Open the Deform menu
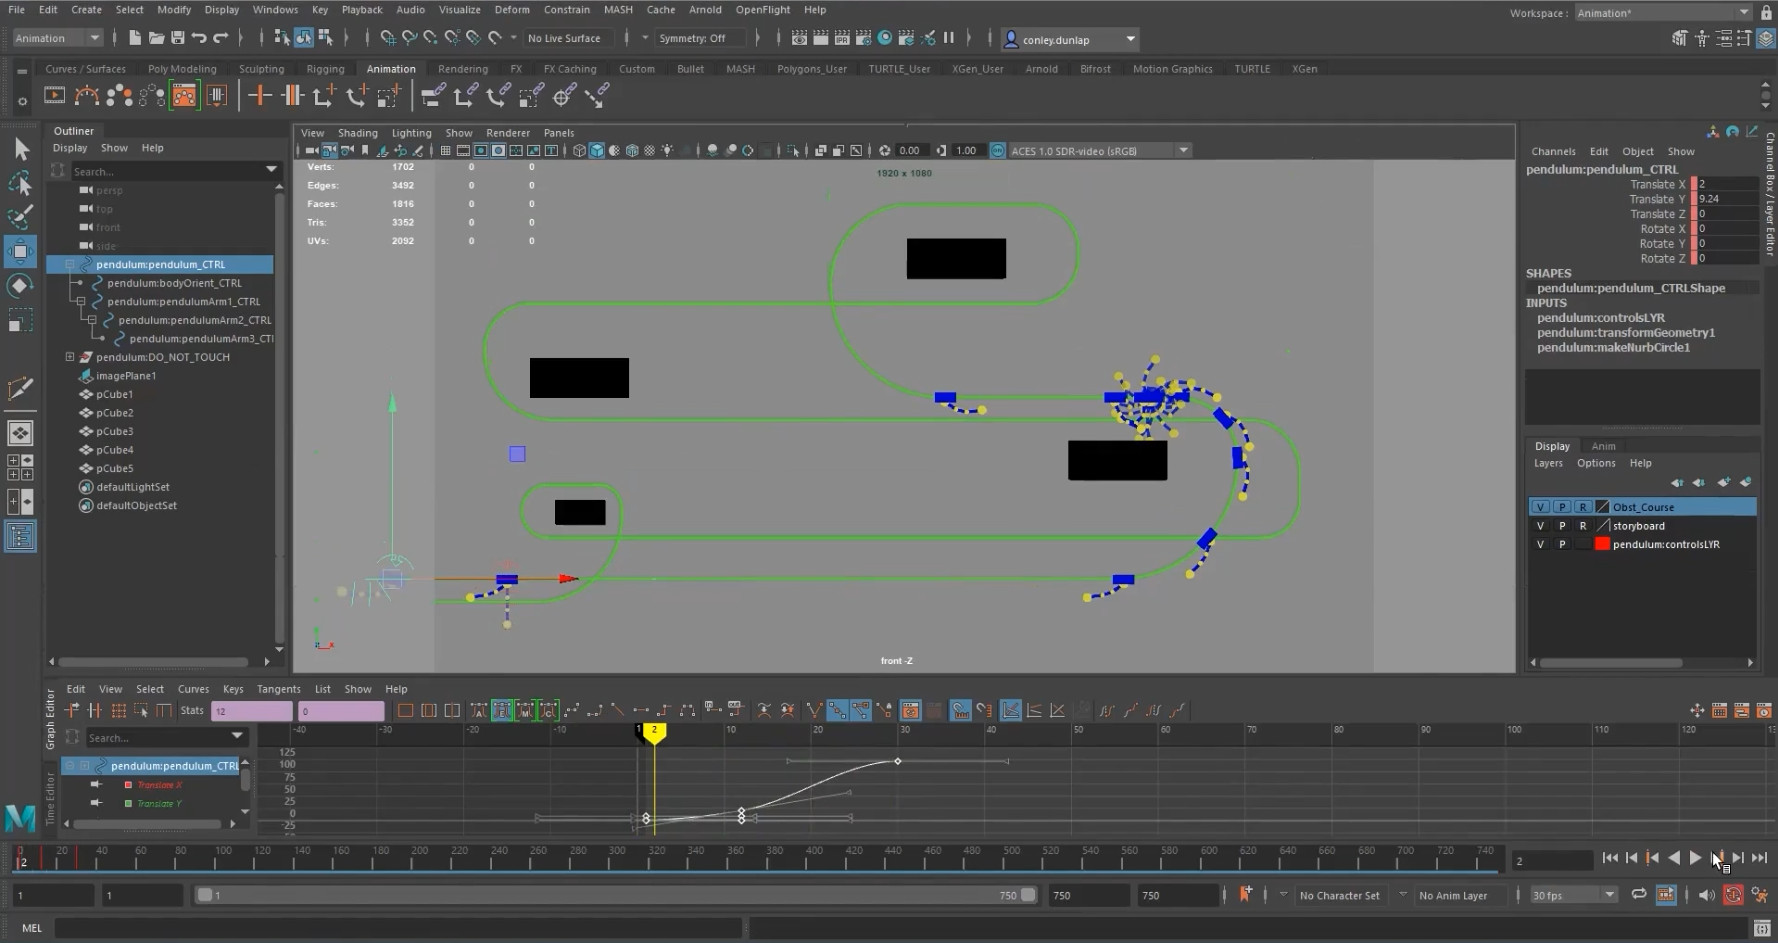Image resolution: width=1778 pixels, height=943 pixels. pyautogui.click(x=512, y=9)
